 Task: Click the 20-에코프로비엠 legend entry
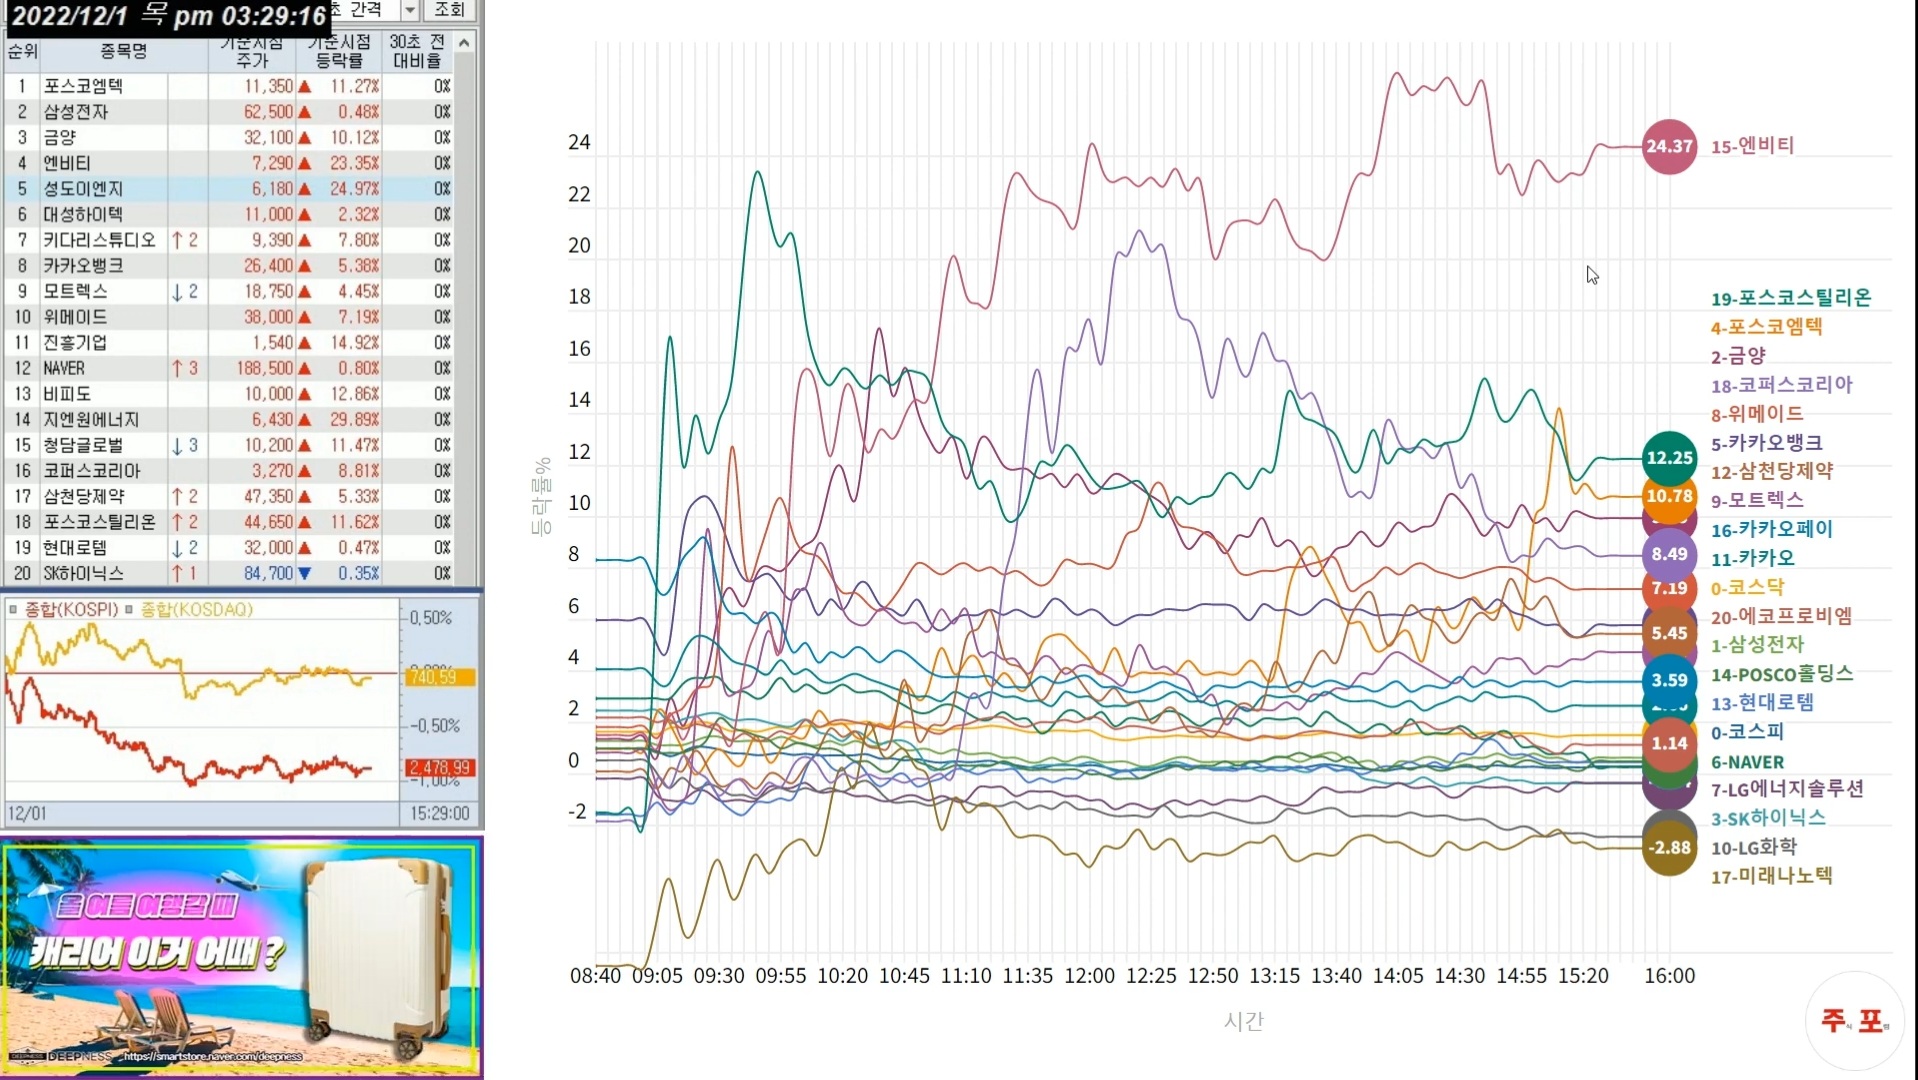(1781, 617)
